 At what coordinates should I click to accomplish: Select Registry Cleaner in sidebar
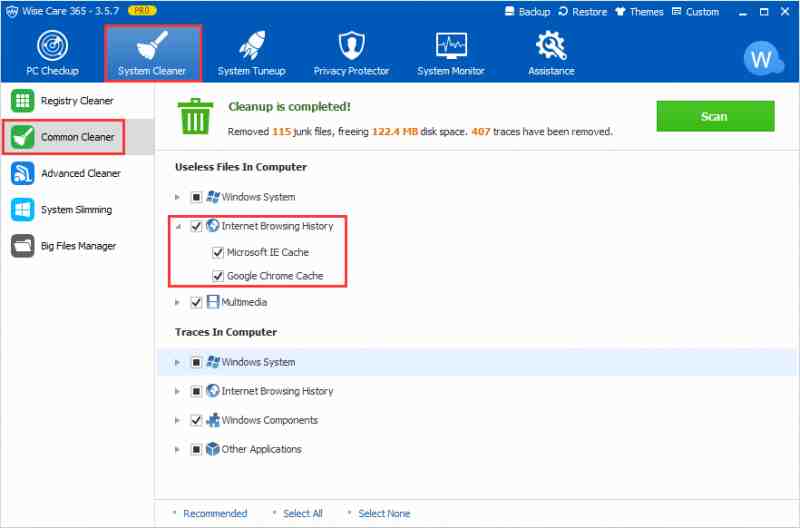pos(77,101)
